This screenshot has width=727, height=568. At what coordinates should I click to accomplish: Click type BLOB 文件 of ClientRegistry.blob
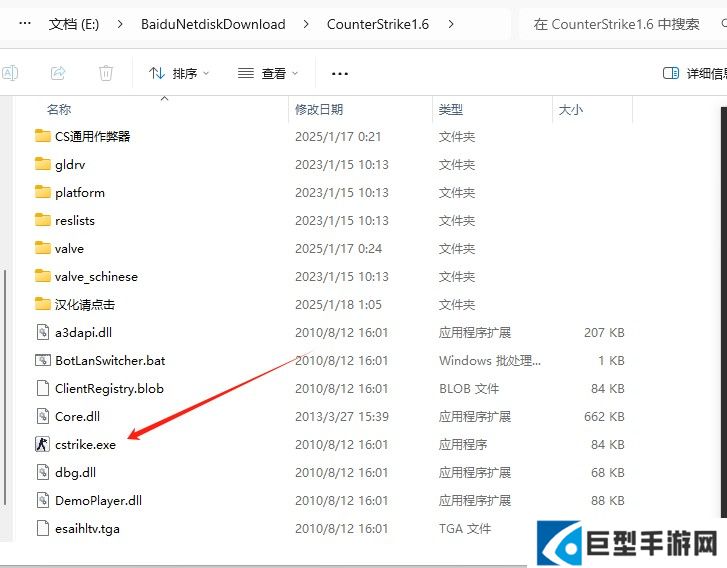[x=469, y=389]
